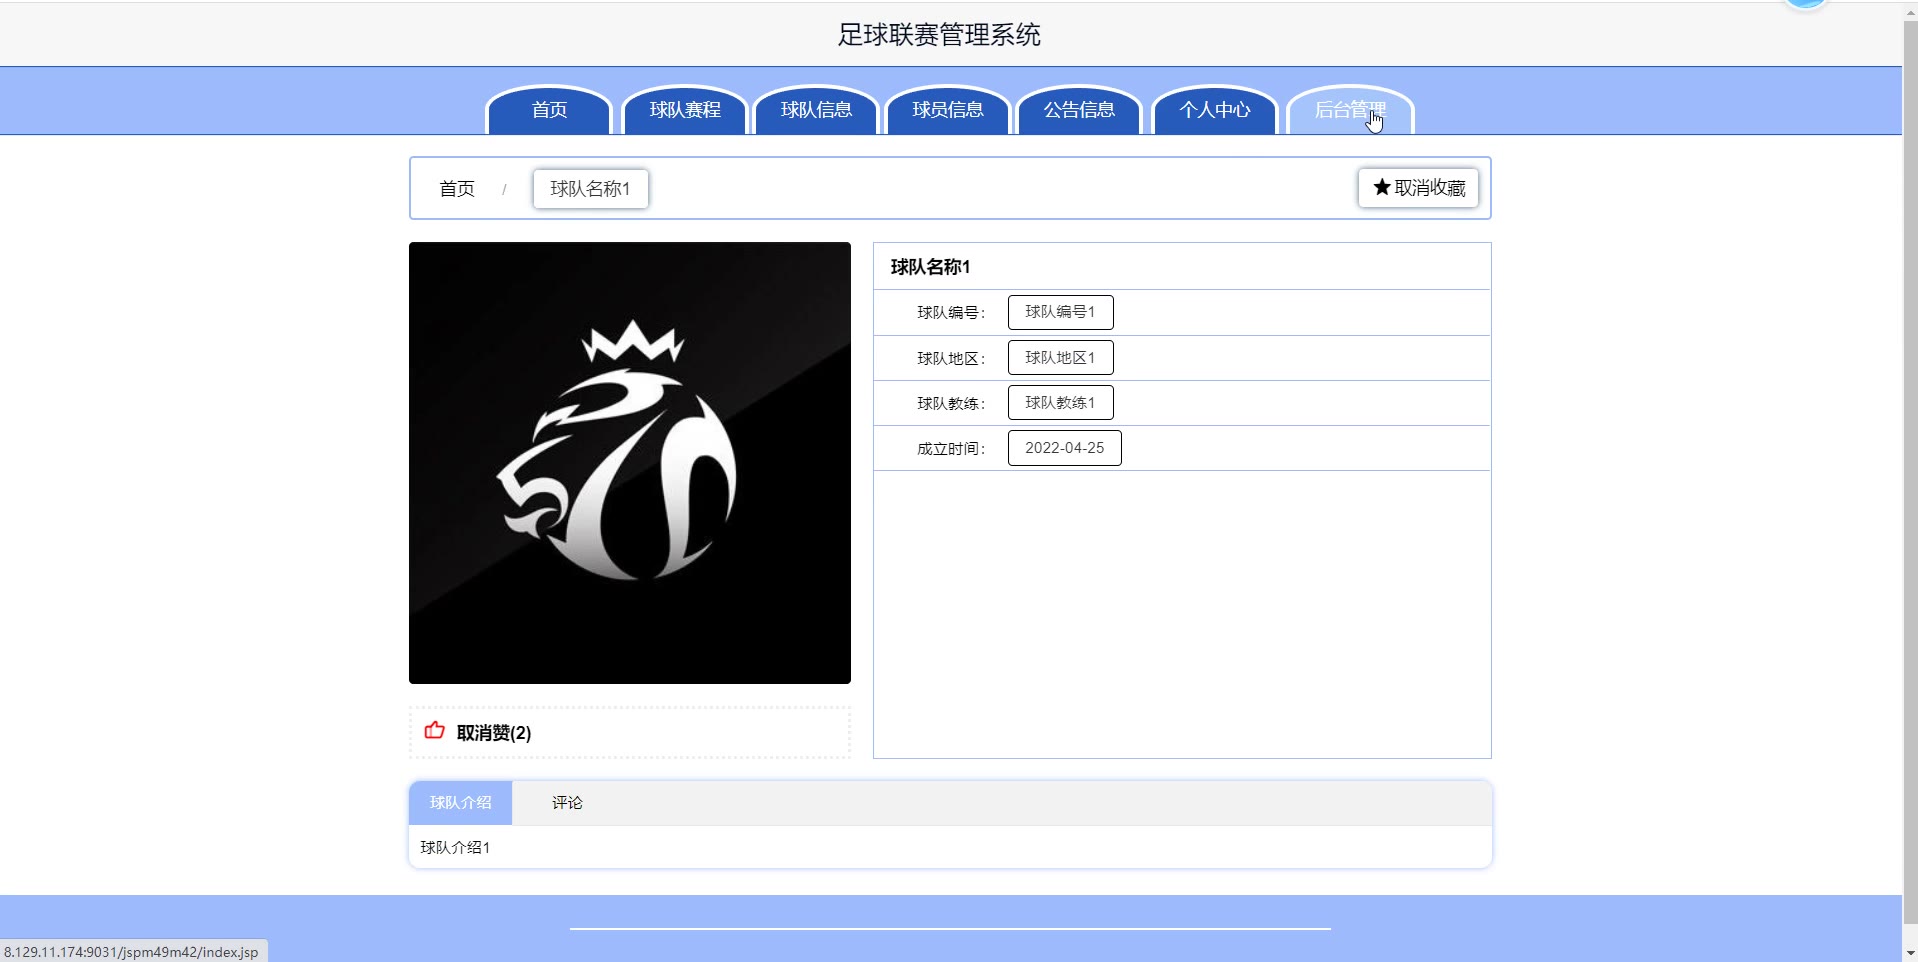Image resolution: width=1918 pixels, height=962 pixels.
Task: Click the scrollbar down arrow
Action: click(x=1910, y=953)
